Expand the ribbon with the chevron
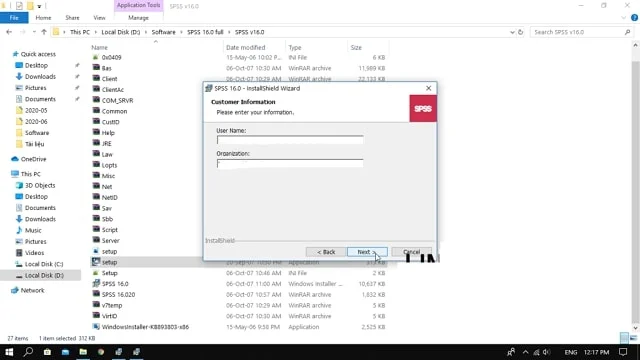The image size is (640, 360). pyautogui.click(x=623, y=18)
